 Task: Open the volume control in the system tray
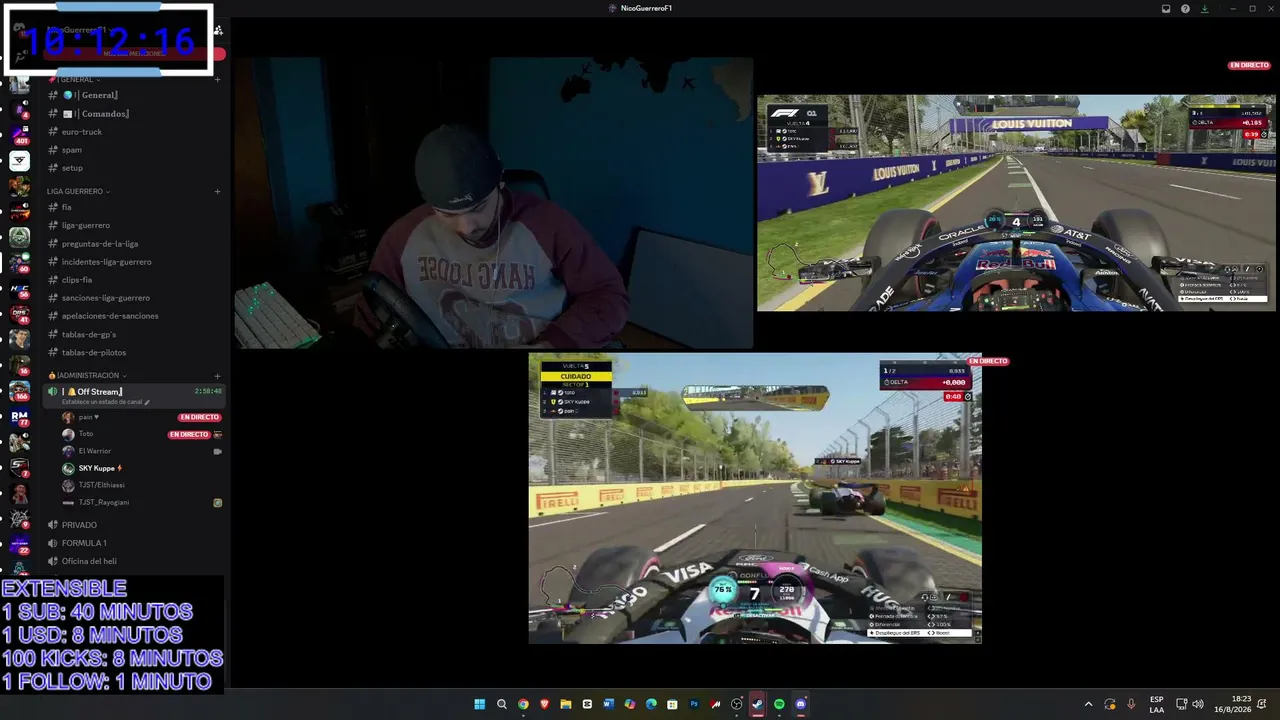pyautogui.click(x=1198, y=704)
